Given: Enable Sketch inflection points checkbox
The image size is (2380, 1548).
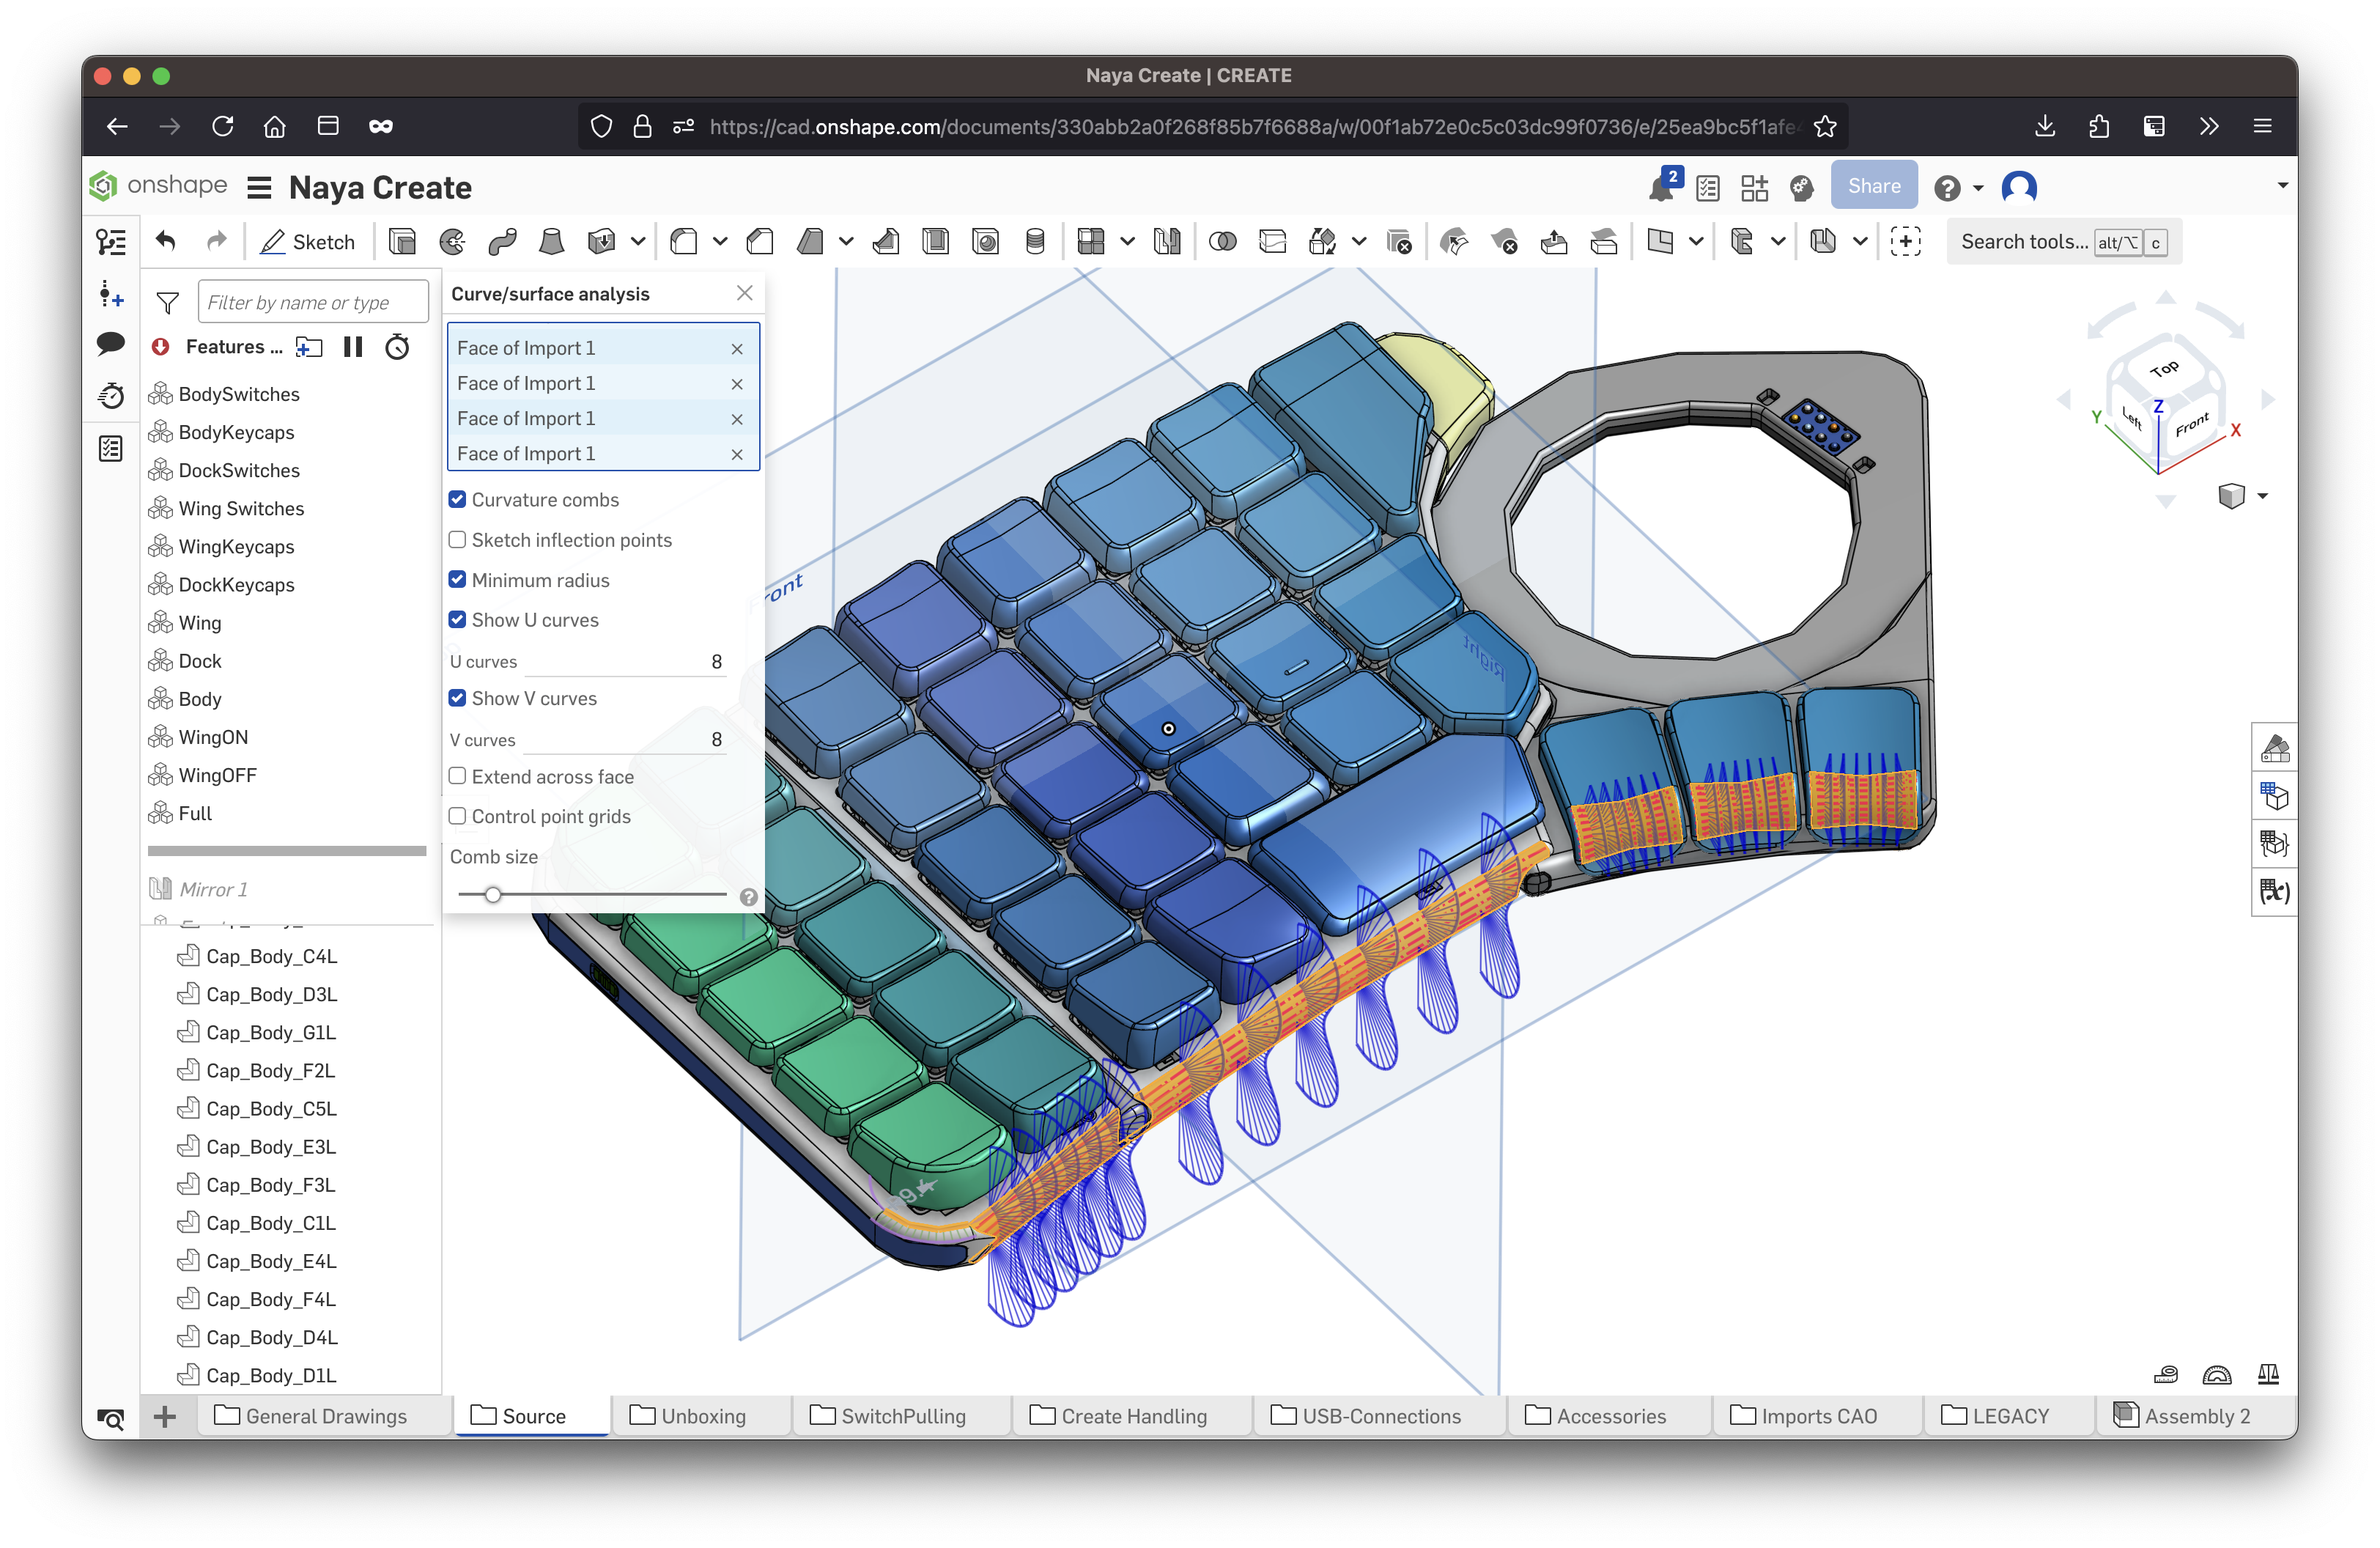Looking at the screenshot, I should click(x=458, y=540).
